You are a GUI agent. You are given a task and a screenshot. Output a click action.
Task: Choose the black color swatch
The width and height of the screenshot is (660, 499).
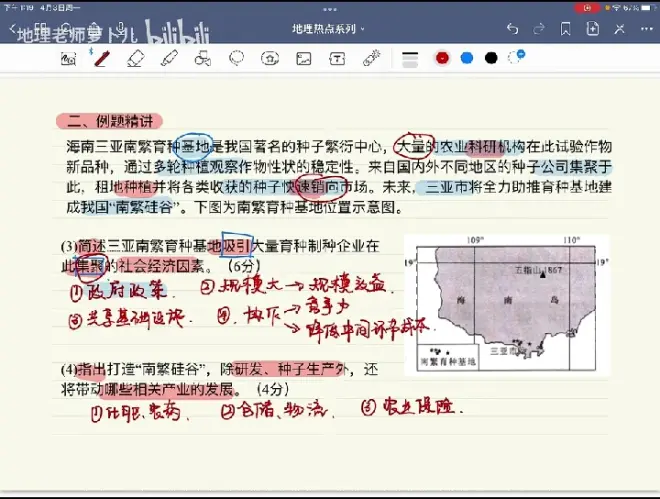pos(491,58)
